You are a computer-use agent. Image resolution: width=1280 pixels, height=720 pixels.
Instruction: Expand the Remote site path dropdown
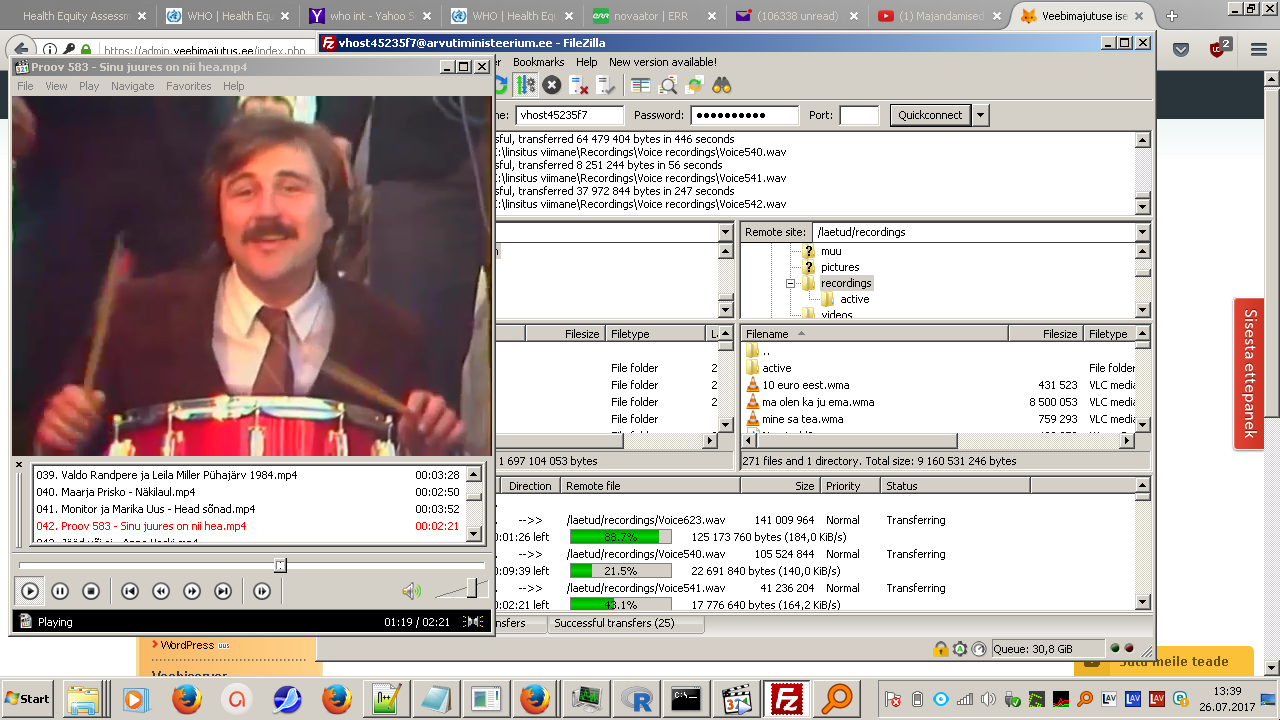pos(1142,232)
